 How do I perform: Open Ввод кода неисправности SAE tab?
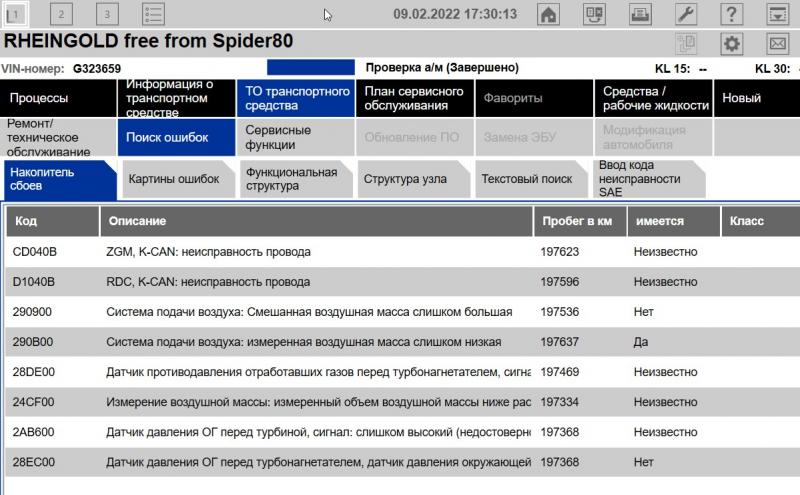click(649, 179)
